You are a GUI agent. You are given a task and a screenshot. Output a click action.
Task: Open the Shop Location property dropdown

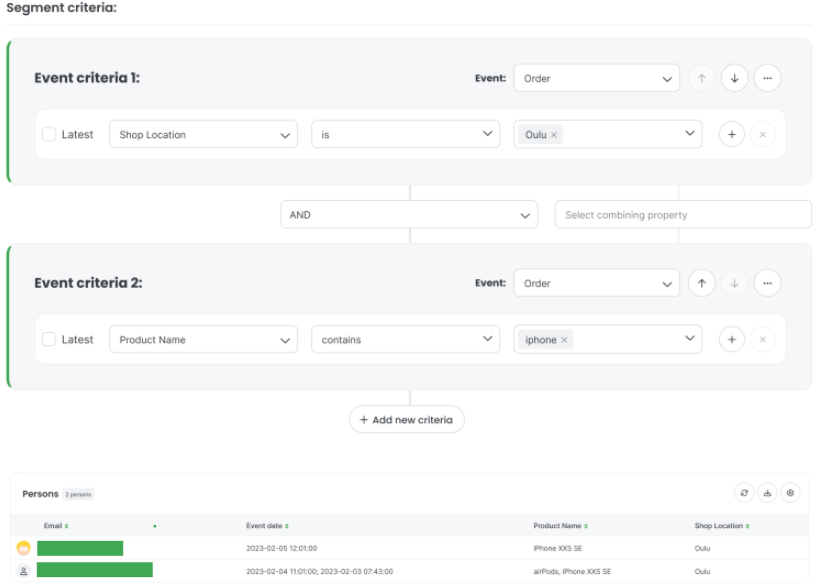coord(203,135)
